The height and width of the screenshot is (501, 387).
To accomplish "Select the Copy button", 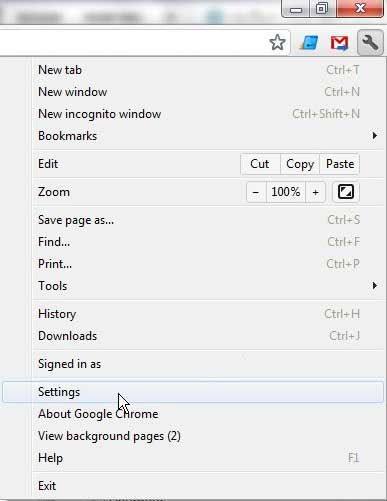I will pos(300,164).
